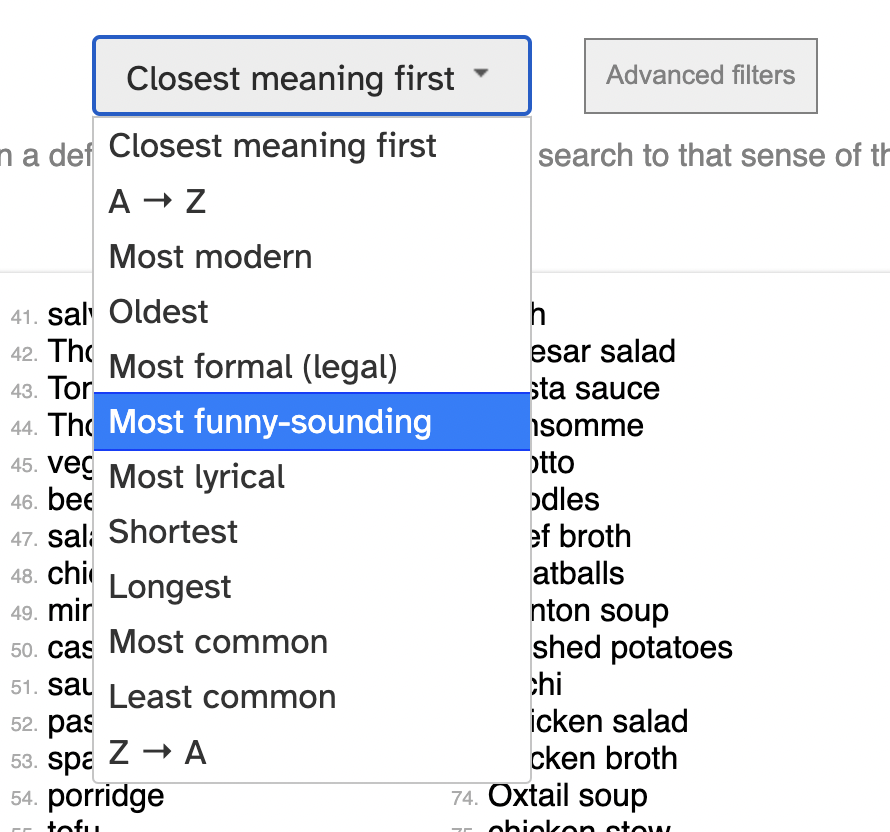
Task: Choose the A → Z sort option
Action: (158, 202)
